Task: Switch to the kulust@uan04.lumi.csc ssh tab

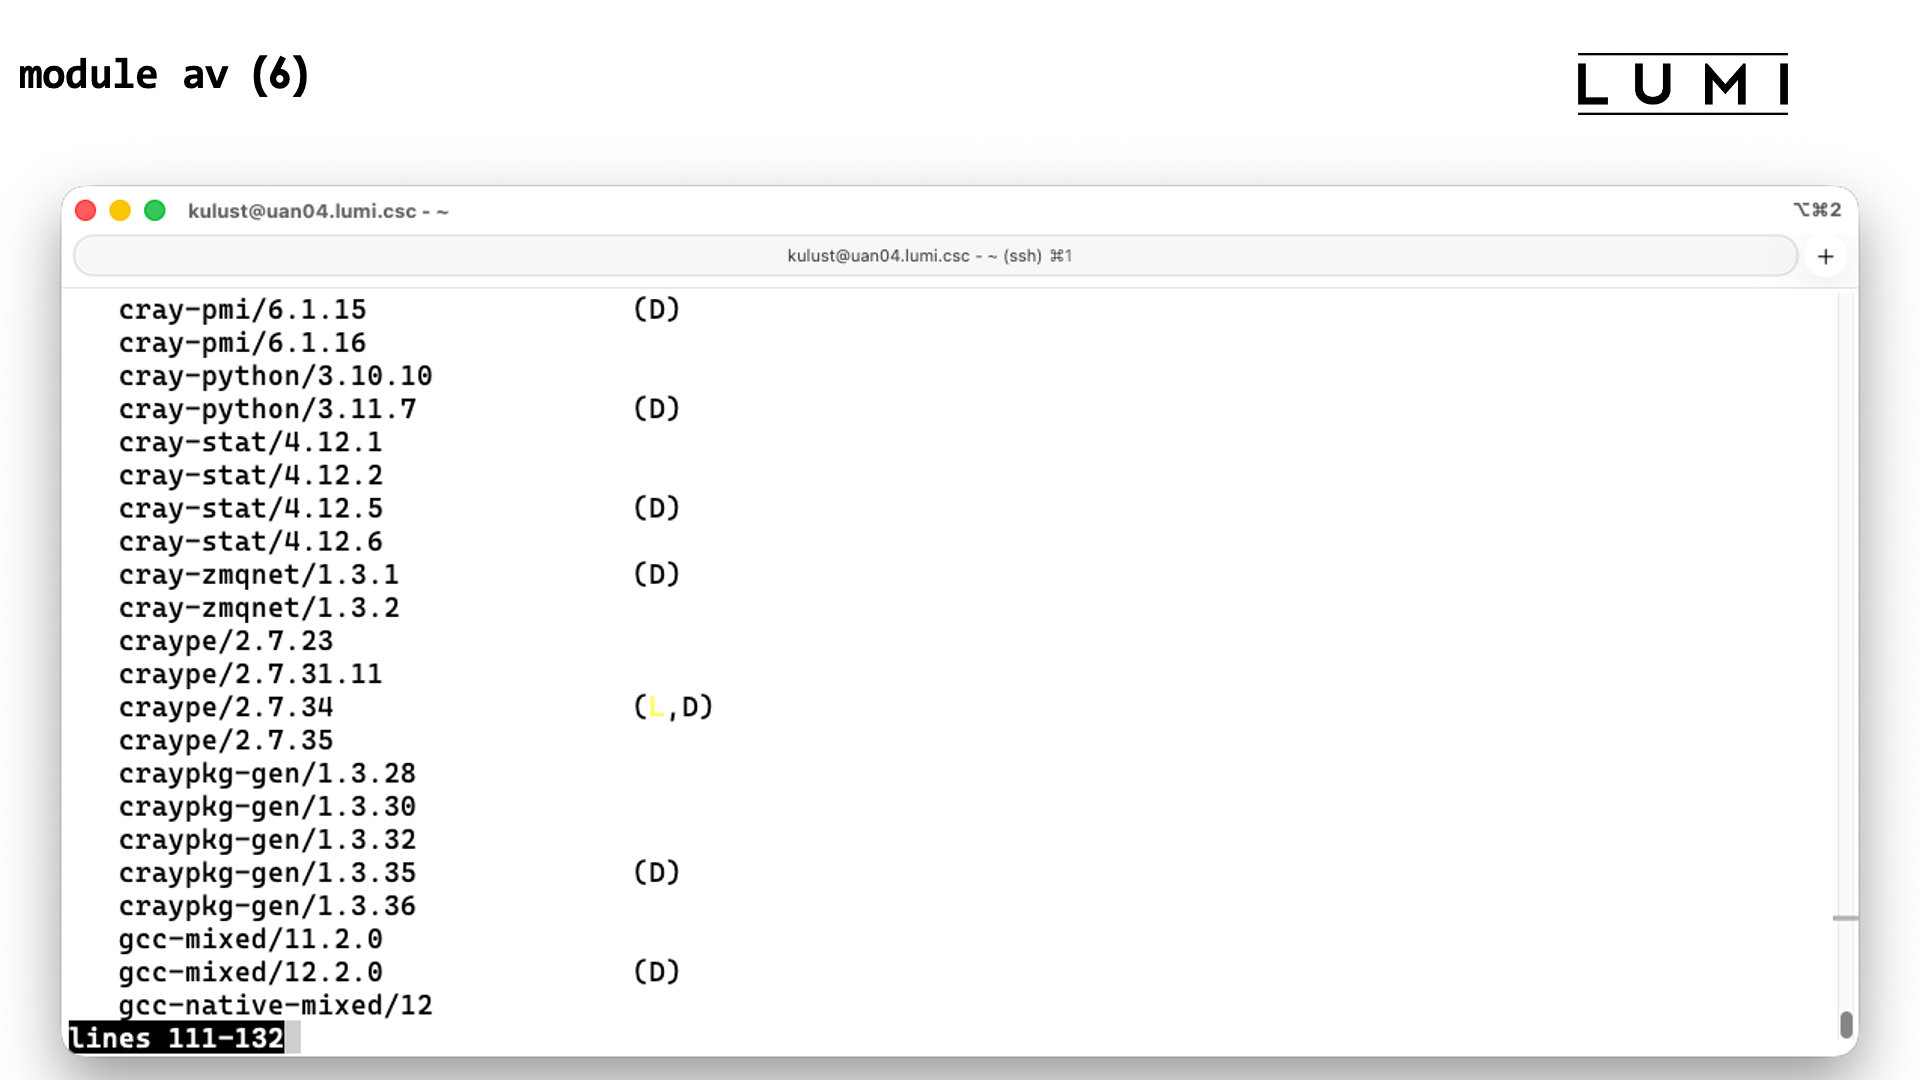Action: click(x=928, y=256)
